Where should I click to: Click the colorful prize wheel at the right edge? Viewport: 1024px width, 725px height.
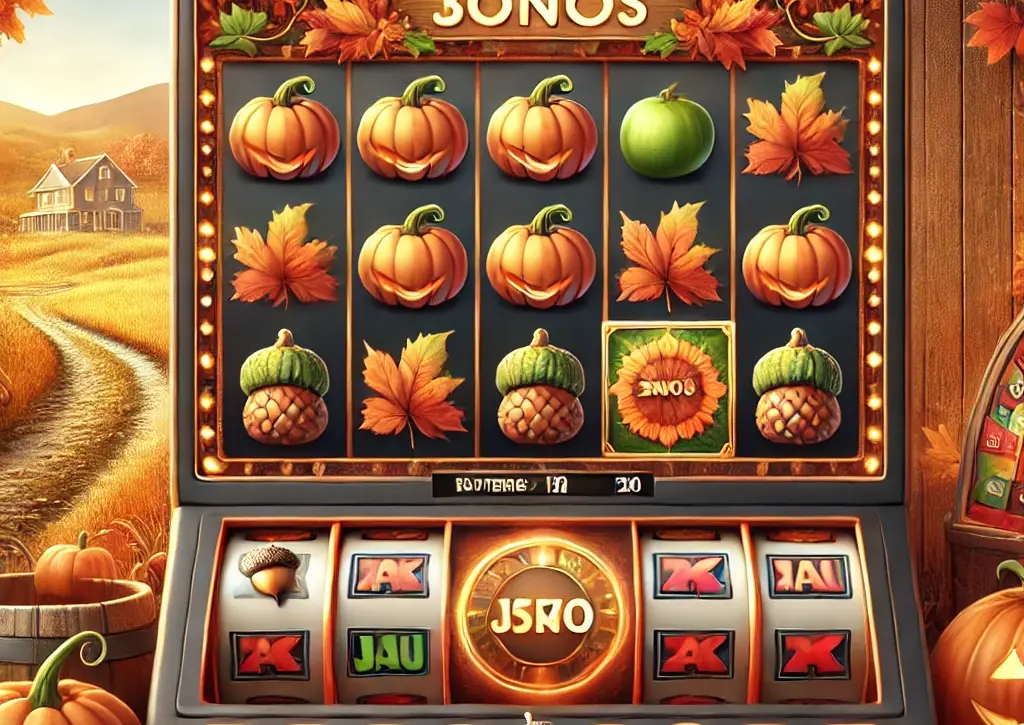(991, 437)
